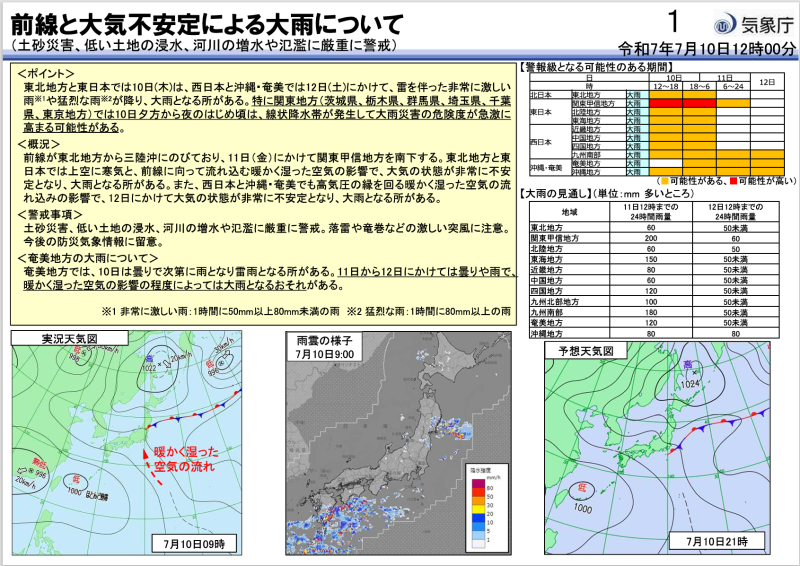Click the orange 九州南部 12日 warning cell
Screen dimensions: 800x566
[x=767, y=155]
